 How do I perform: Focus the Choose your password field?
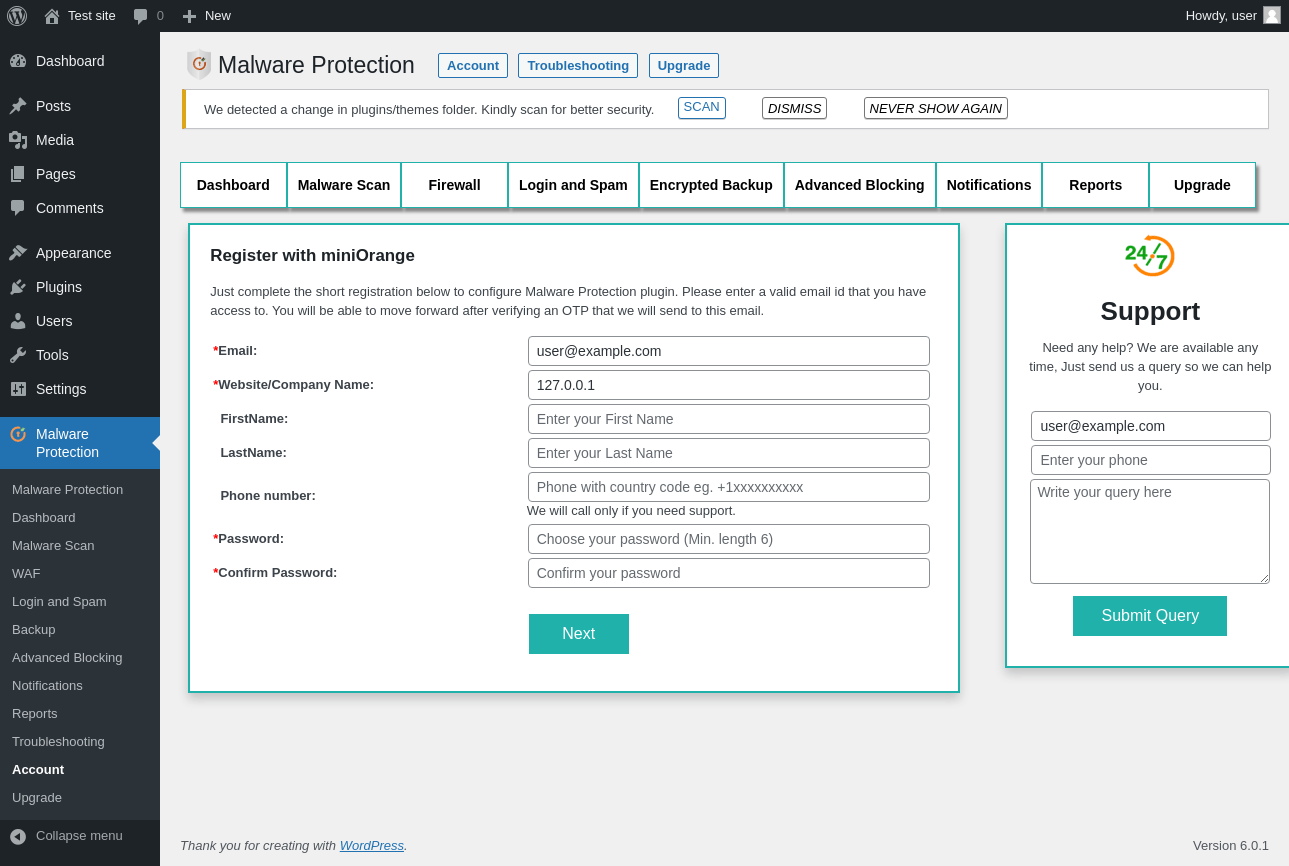coord(728,539)
